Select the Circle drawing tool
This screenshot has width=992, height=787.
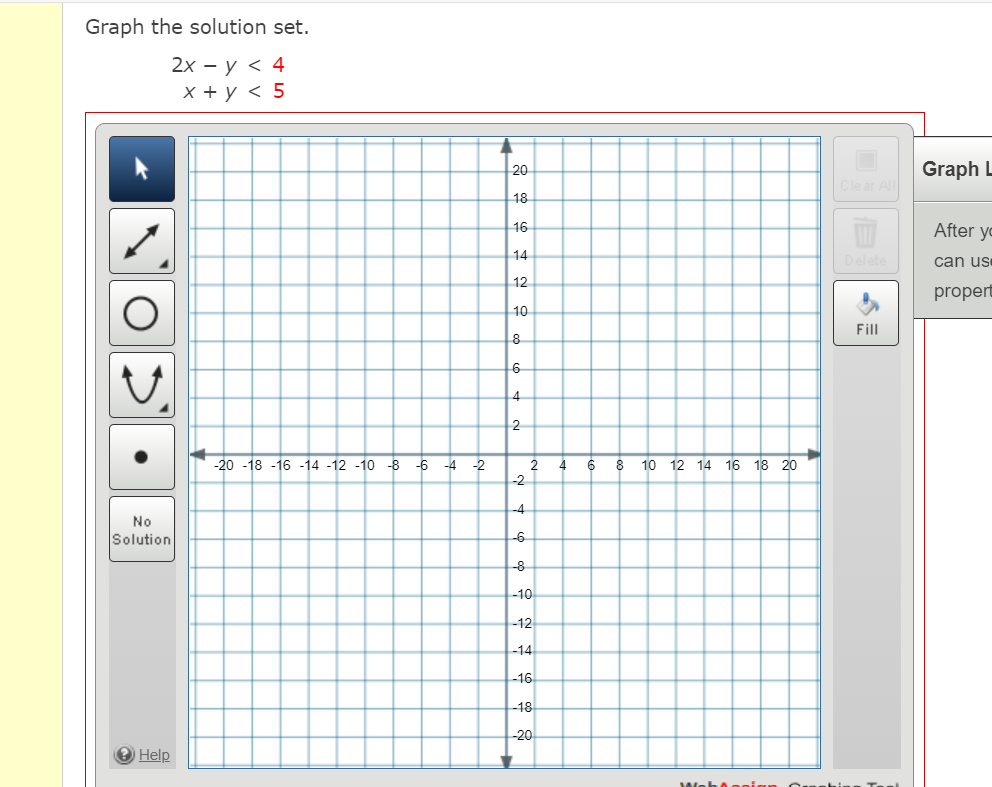click(x=141, y=312)
